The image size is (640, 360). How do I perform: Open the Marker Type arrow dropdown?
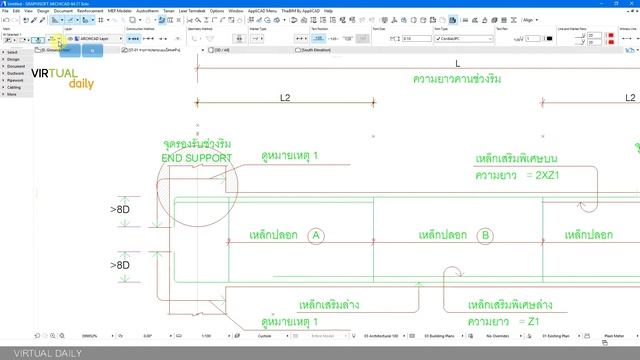point(257,39)
